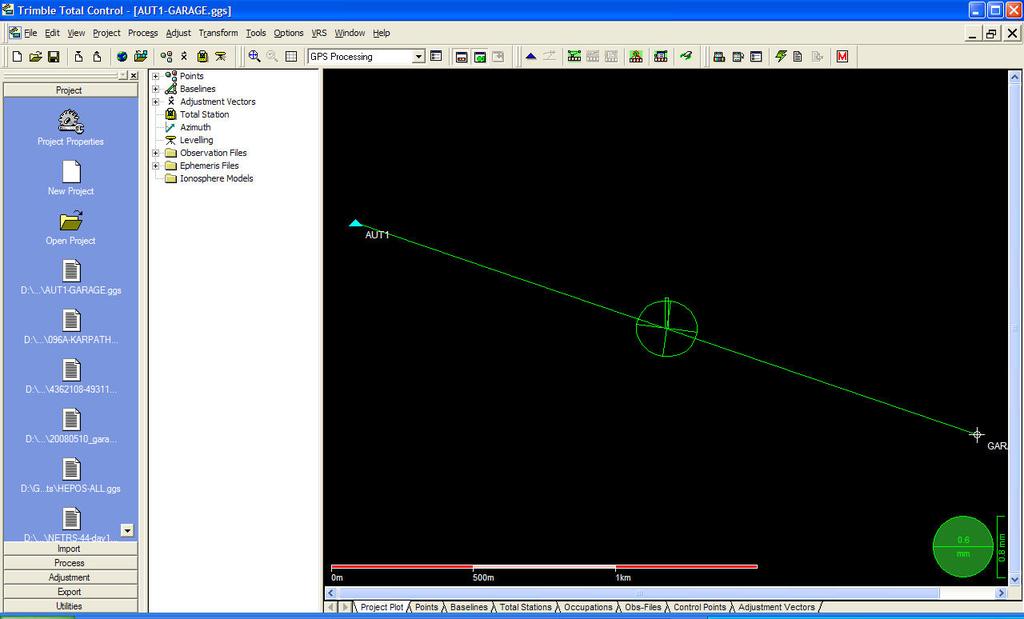
Task: Open the File menu
Action: (31, 33)
